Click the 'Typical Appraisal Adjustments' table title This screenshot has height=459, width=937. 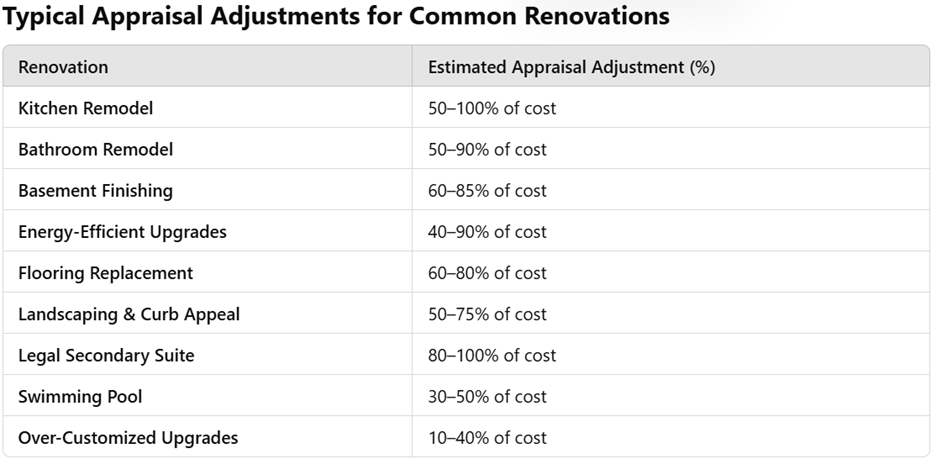[x=336, y=17]
